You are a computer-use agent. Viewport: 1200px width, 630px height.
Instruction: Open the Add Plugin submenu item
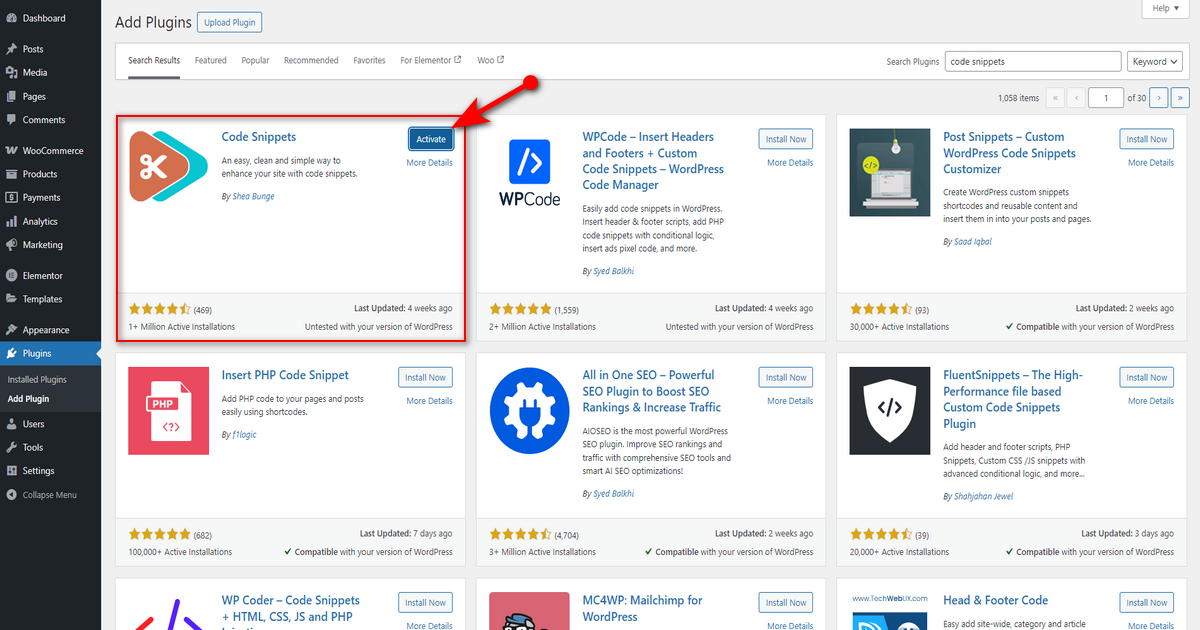pyautogui.click(x=28, y=399)
